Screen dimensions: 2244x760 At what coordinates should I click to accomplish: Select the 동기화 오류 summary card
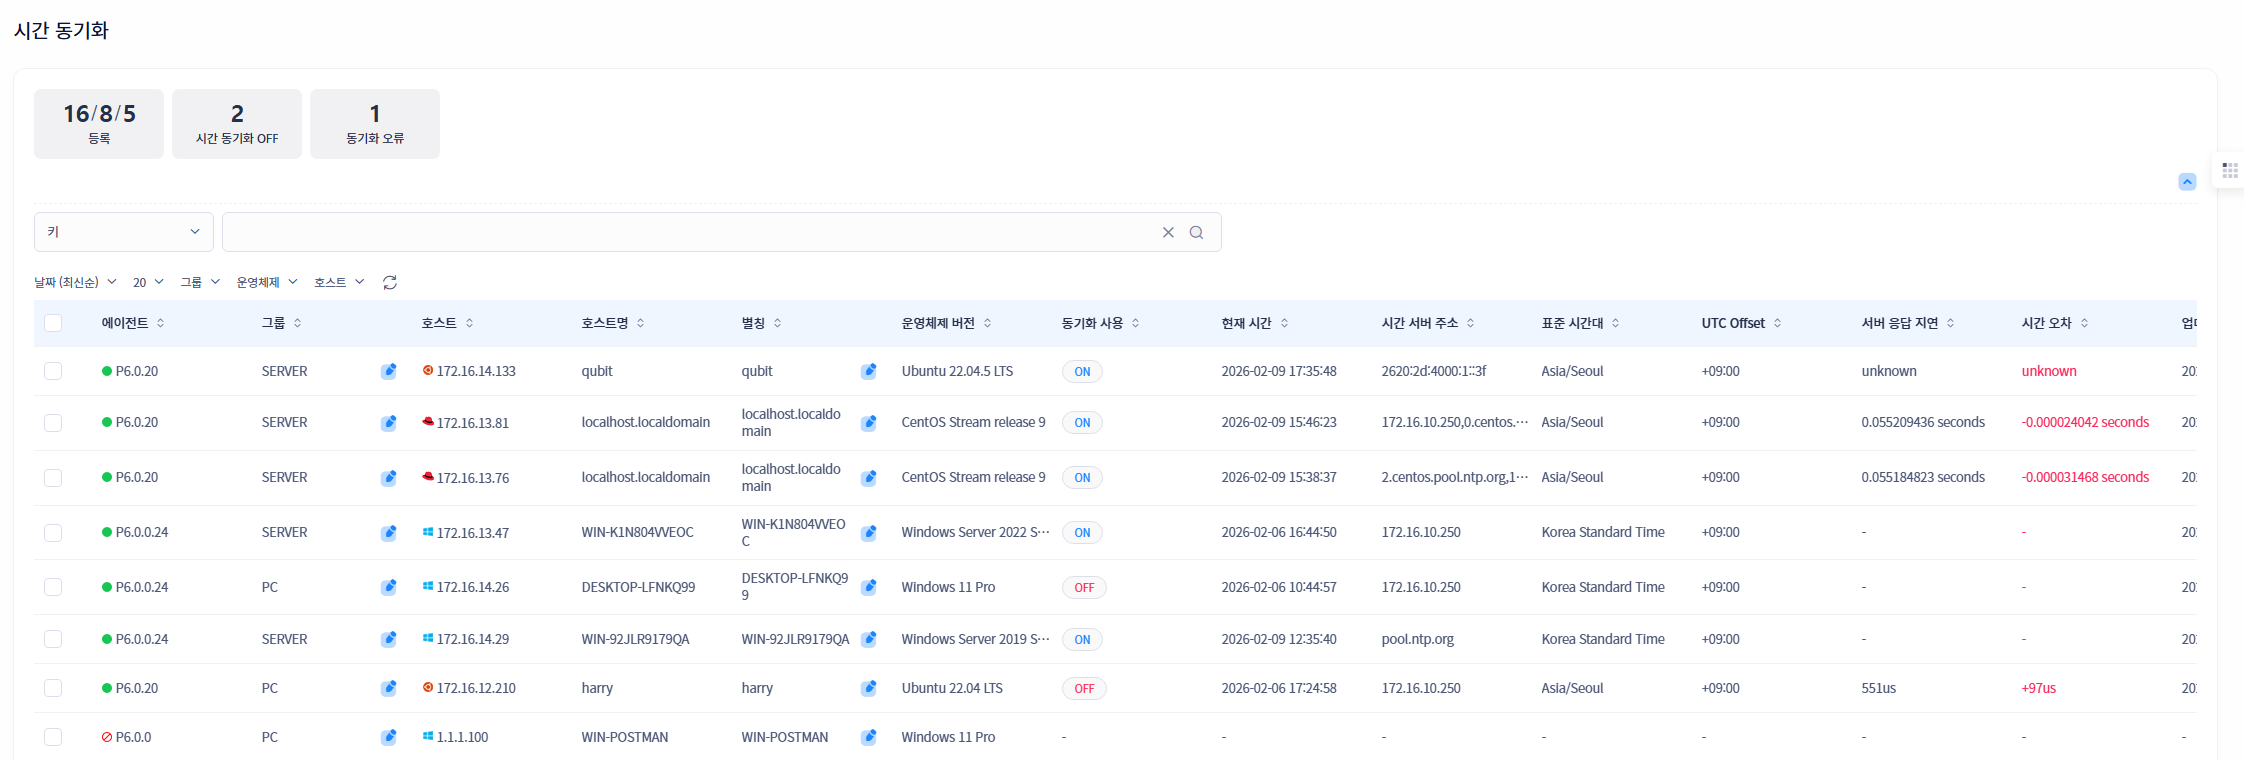pyautogui.click(x=375, y=124)
